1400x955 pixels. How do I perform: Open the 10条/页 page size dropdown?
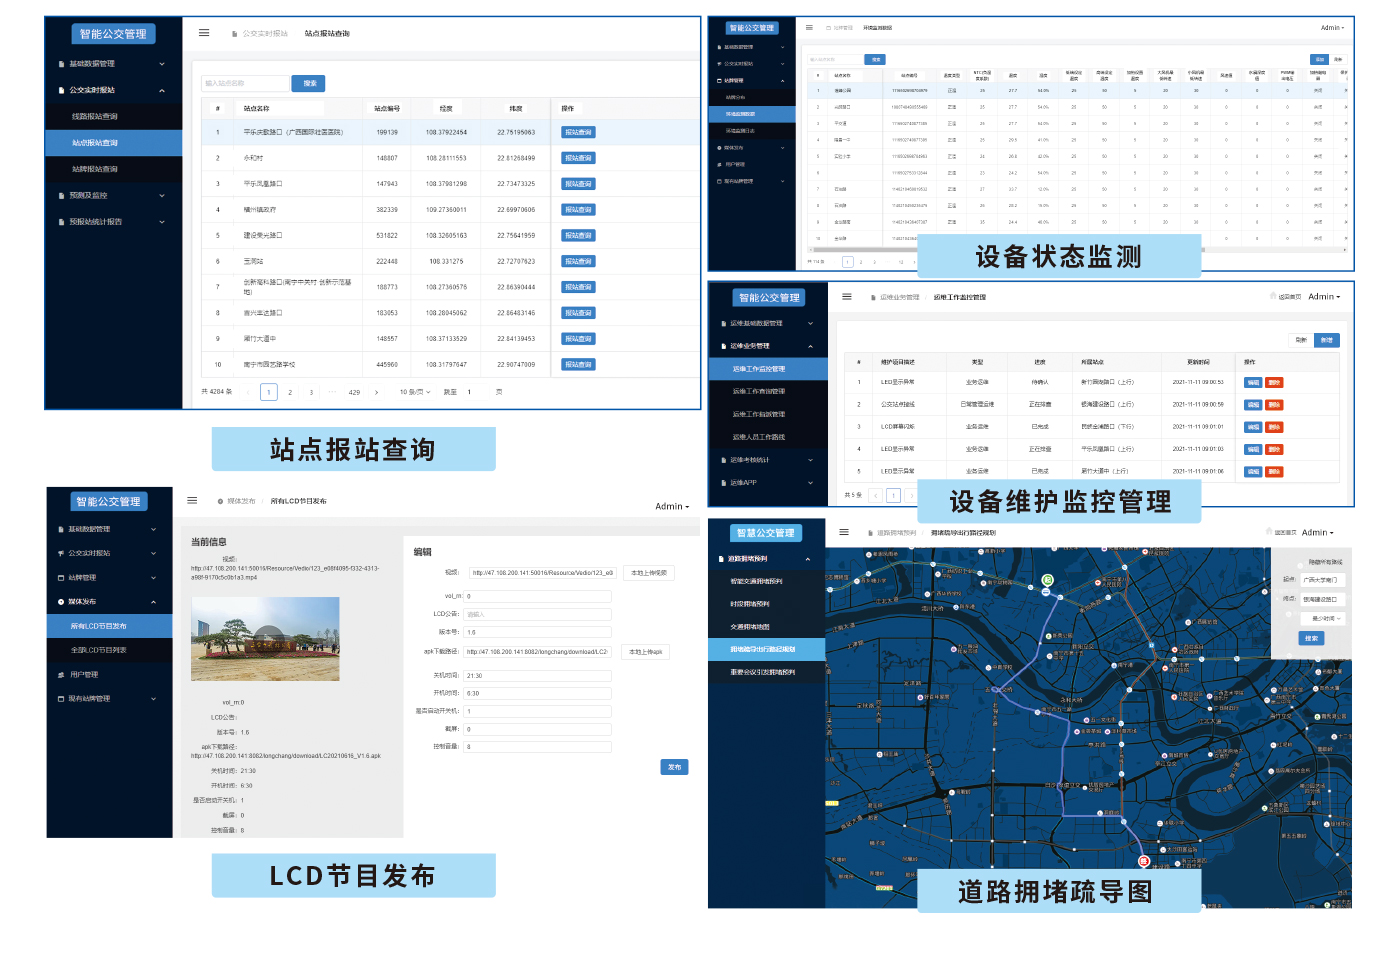coord(415,392)
